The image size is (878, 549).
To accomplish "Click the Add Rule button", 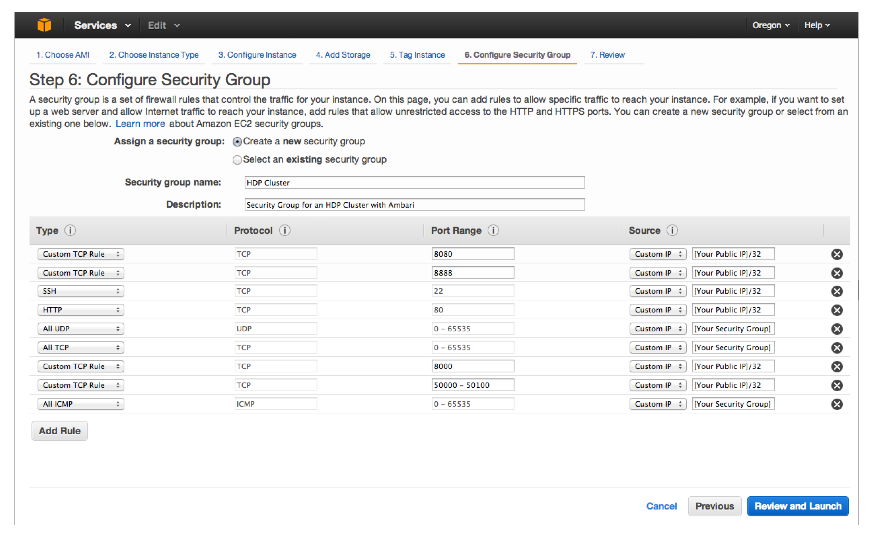I will 59,431.
